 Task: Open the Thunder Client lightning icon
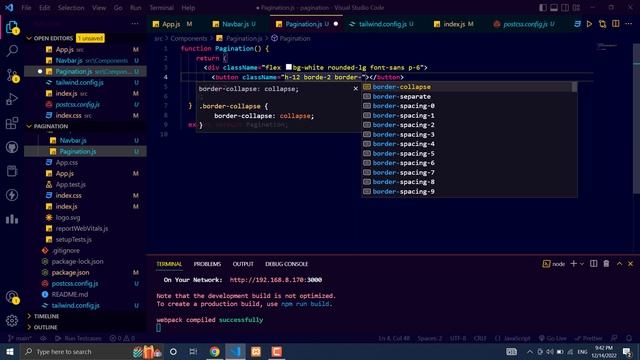pyautogui.click(x=12, y=195)
